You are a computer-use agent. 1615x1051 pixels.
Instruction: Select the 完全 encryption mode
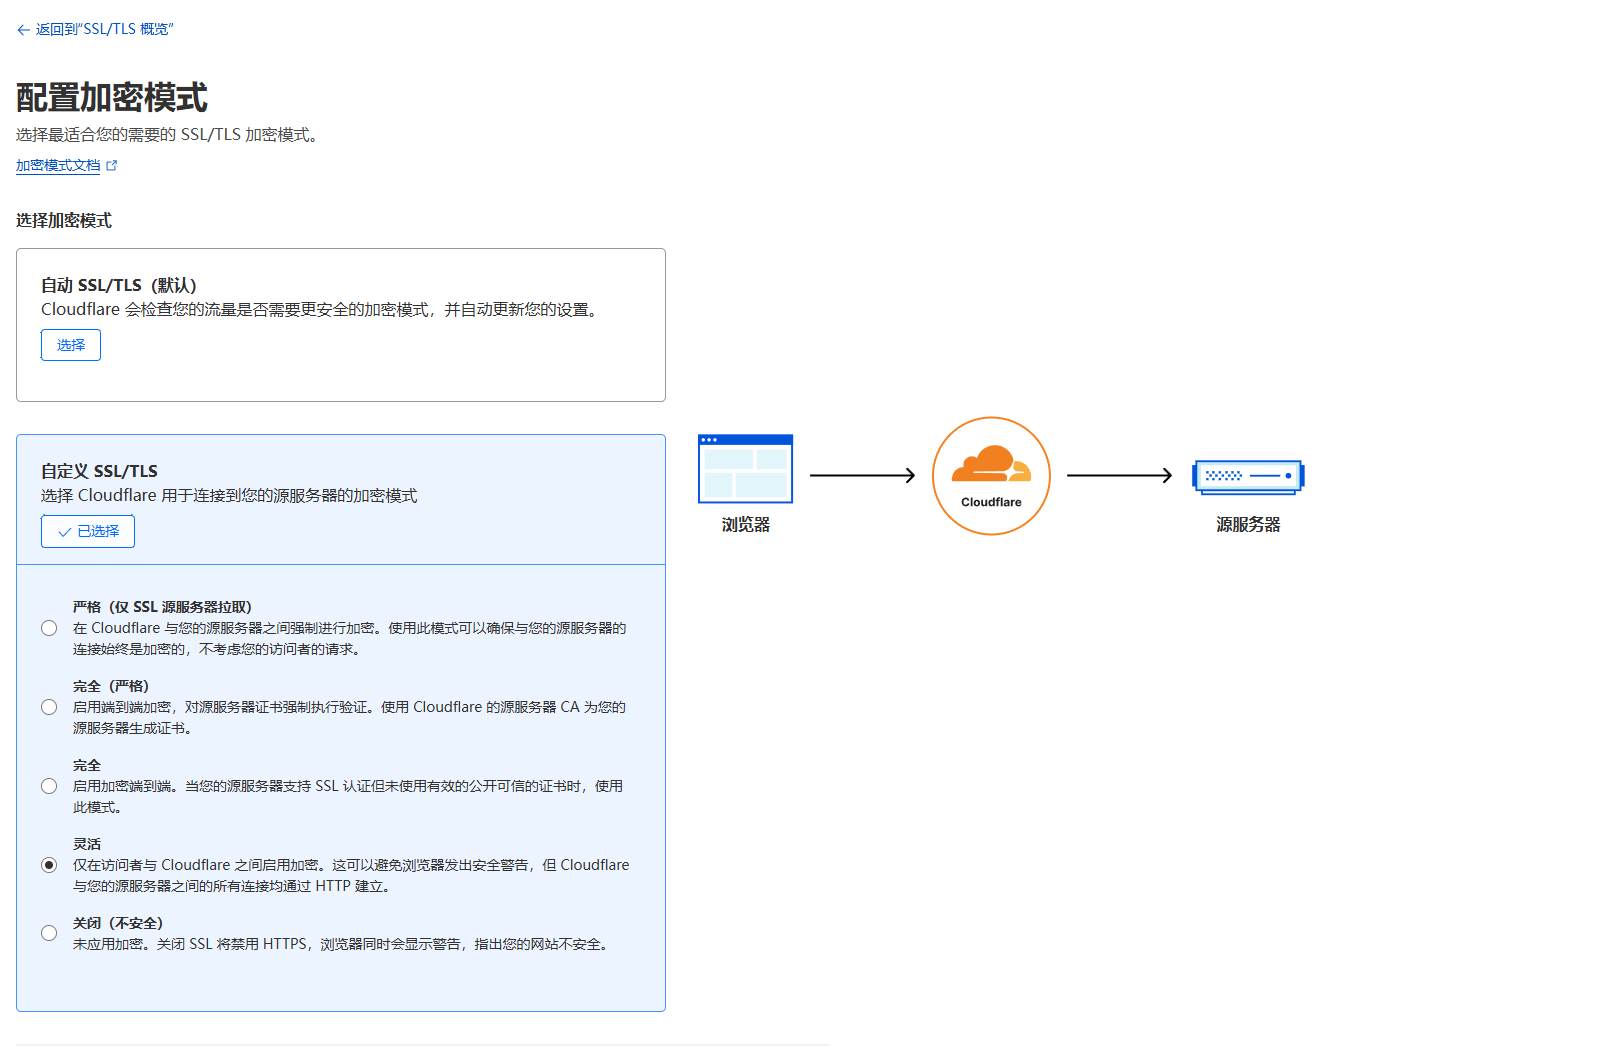click(x=49, y=786)
